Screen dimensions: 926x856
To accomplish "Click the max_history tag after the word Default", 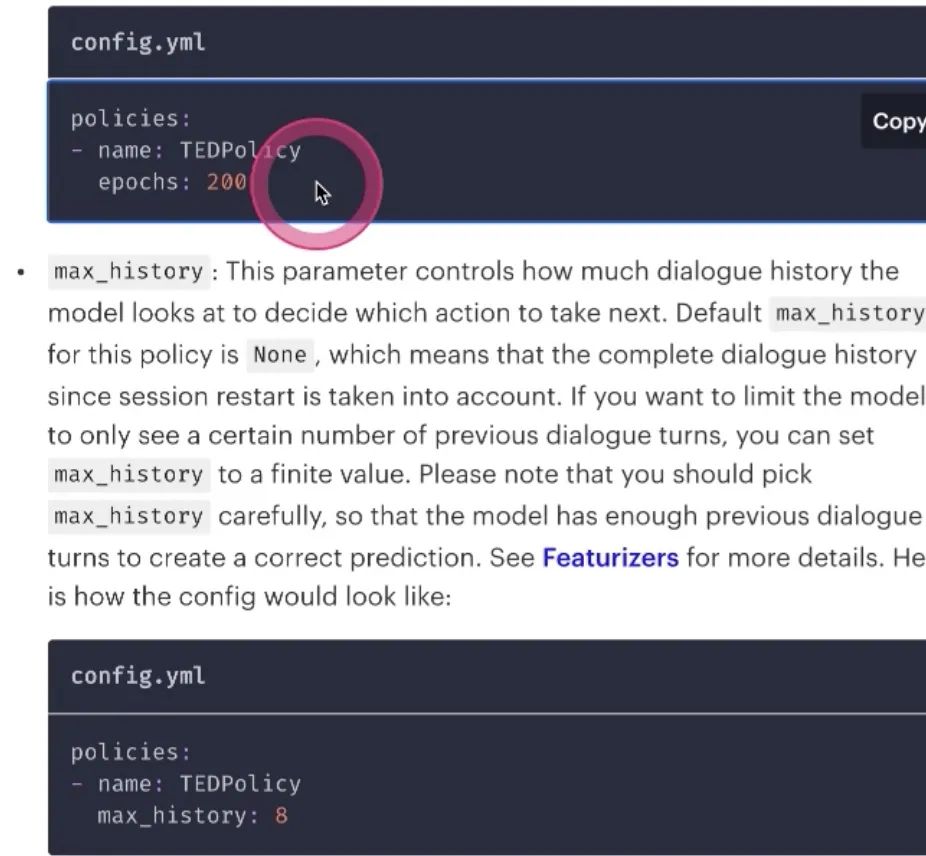I will pos(849,313).
